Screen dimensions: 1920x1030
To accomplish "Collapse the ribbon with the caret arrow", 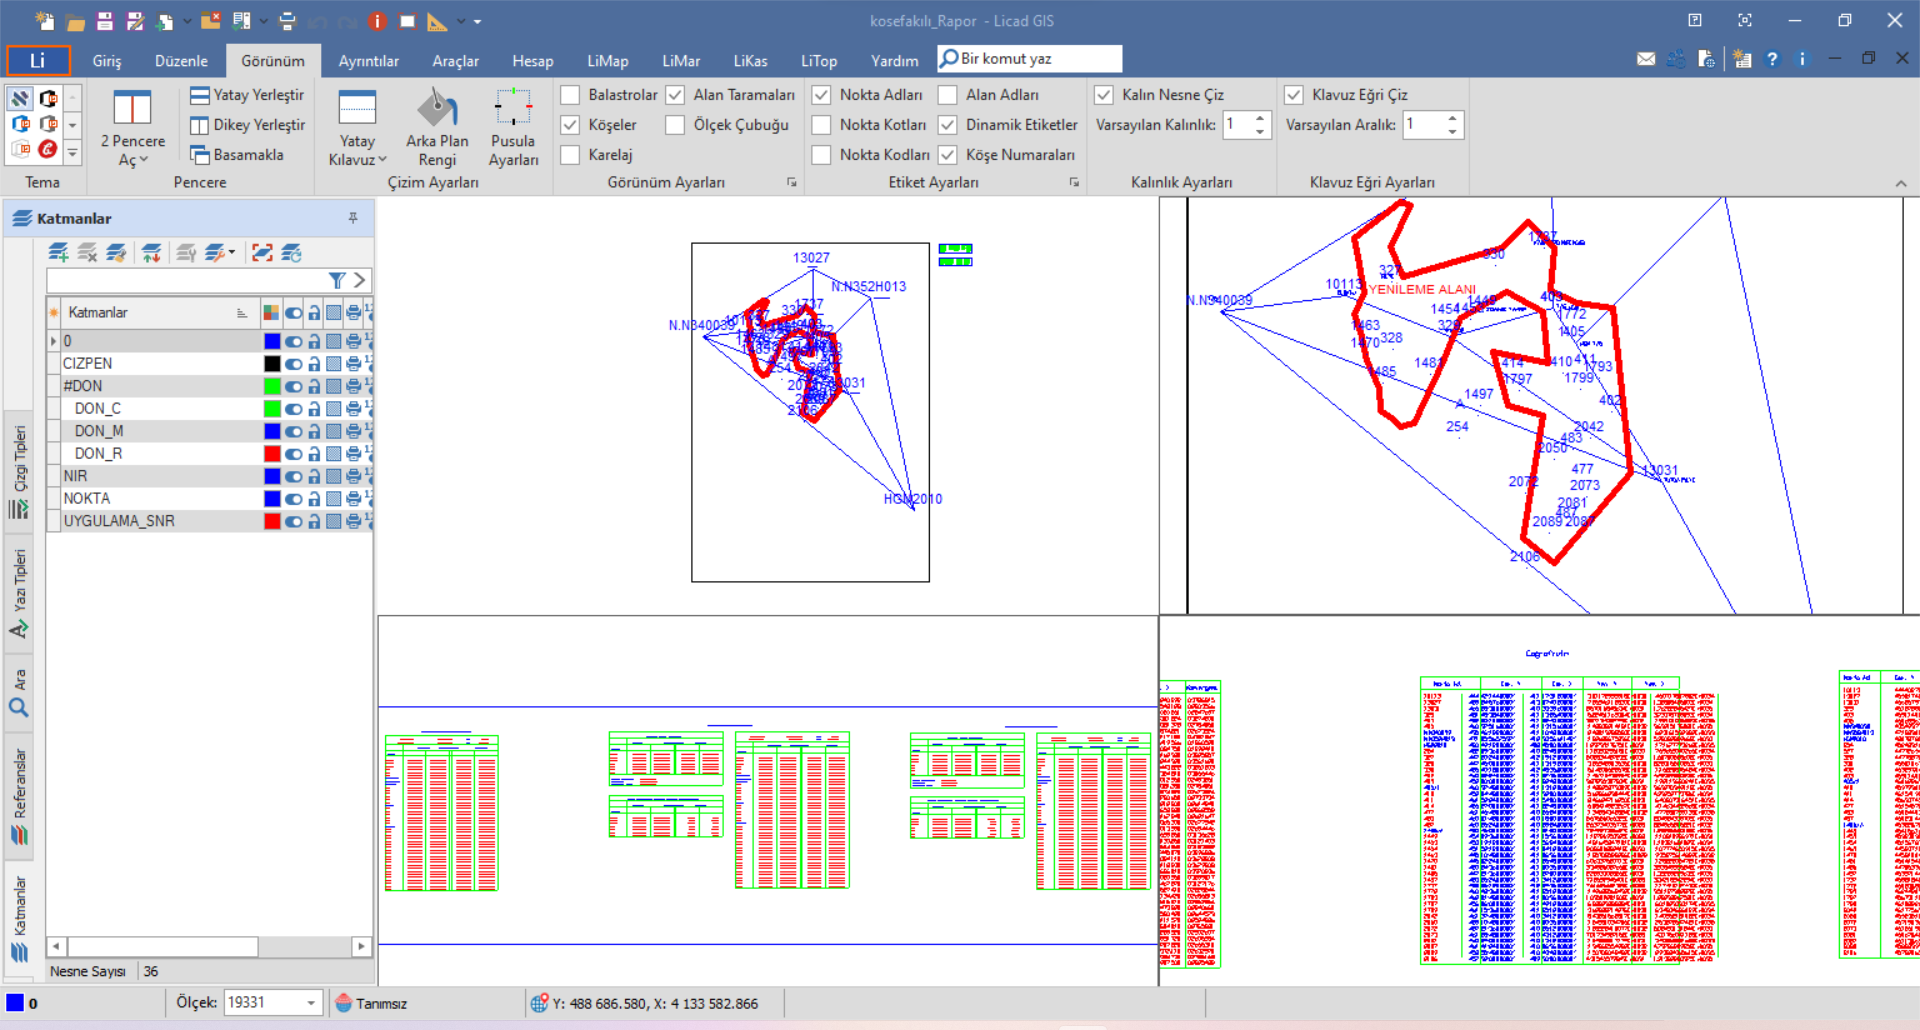I will (x=1901, y=184).
